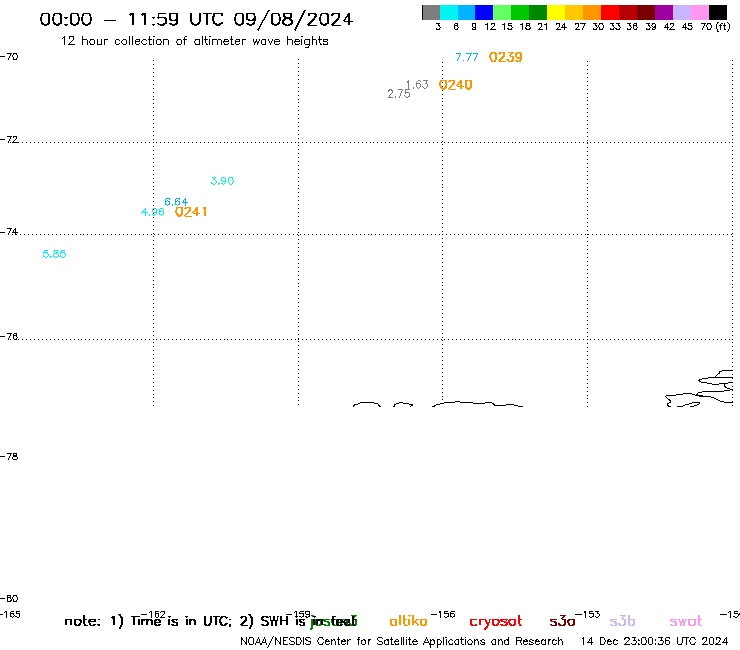Viewport: 740px width, 650px height.
Task: Click the purple swatch in the color scale
Action: click(664, 12)
